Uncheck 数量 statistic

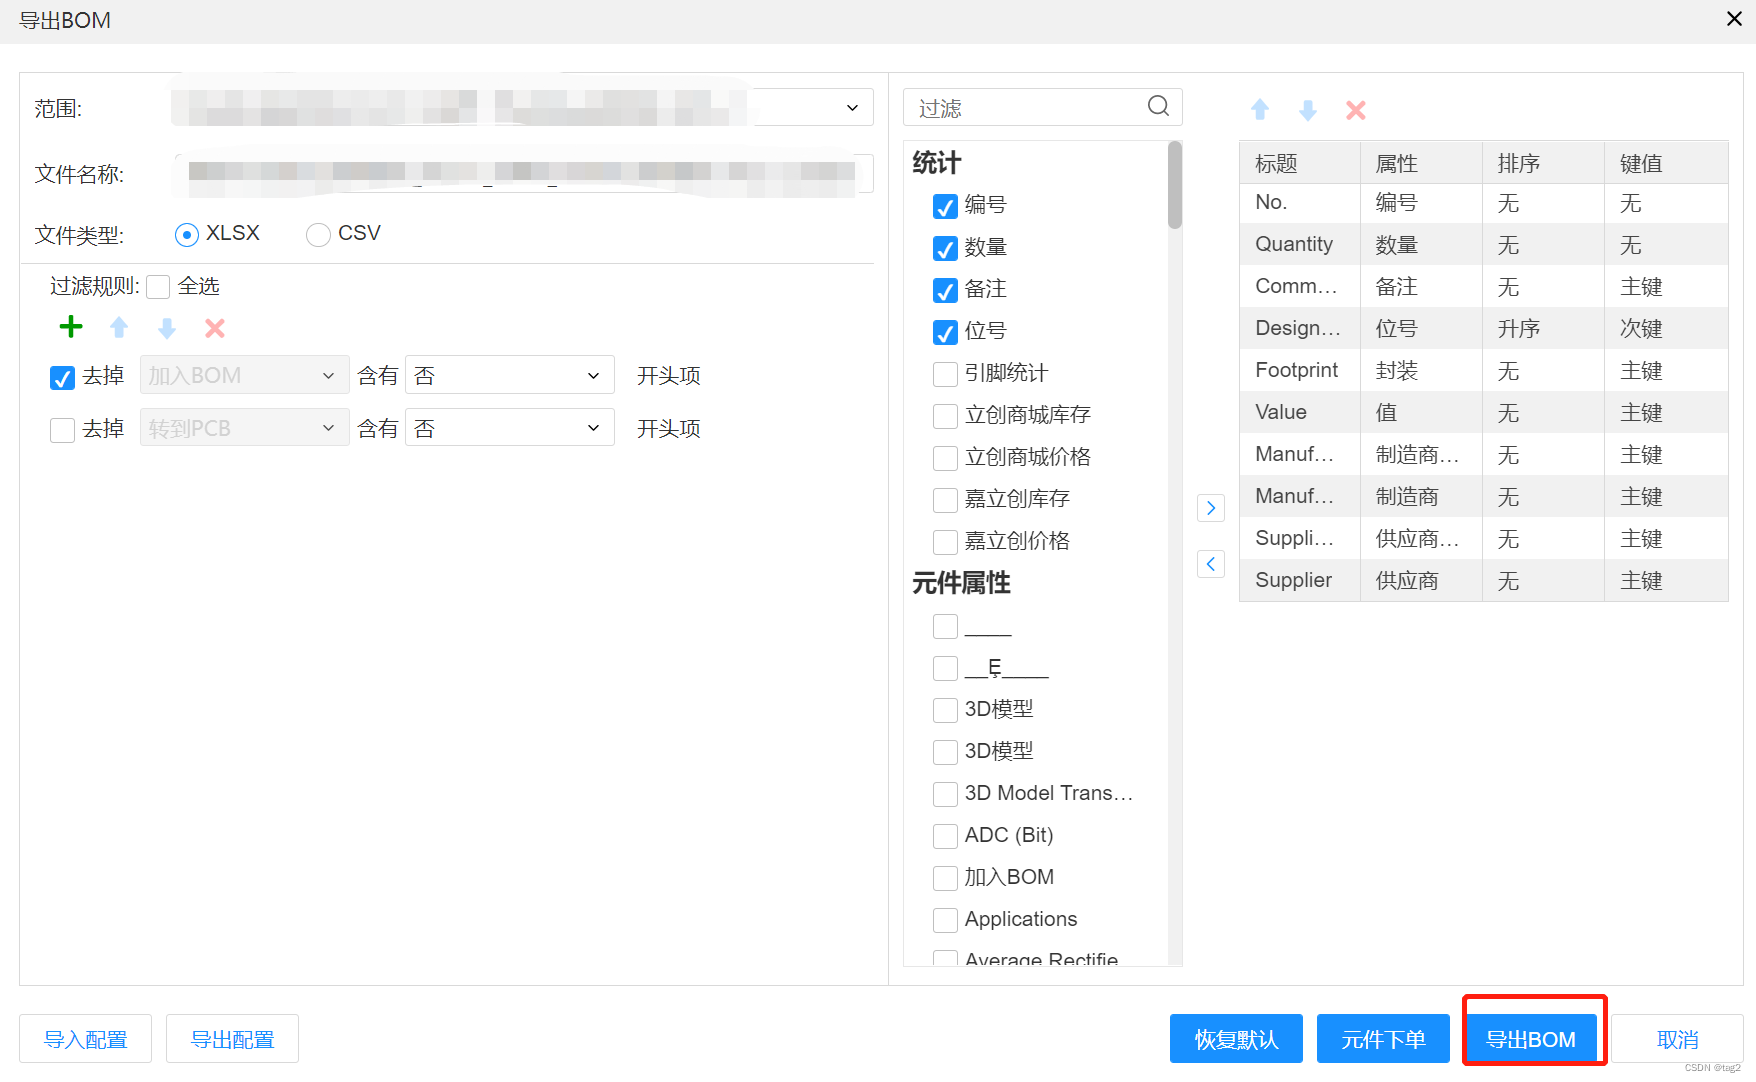pos(945,248)
